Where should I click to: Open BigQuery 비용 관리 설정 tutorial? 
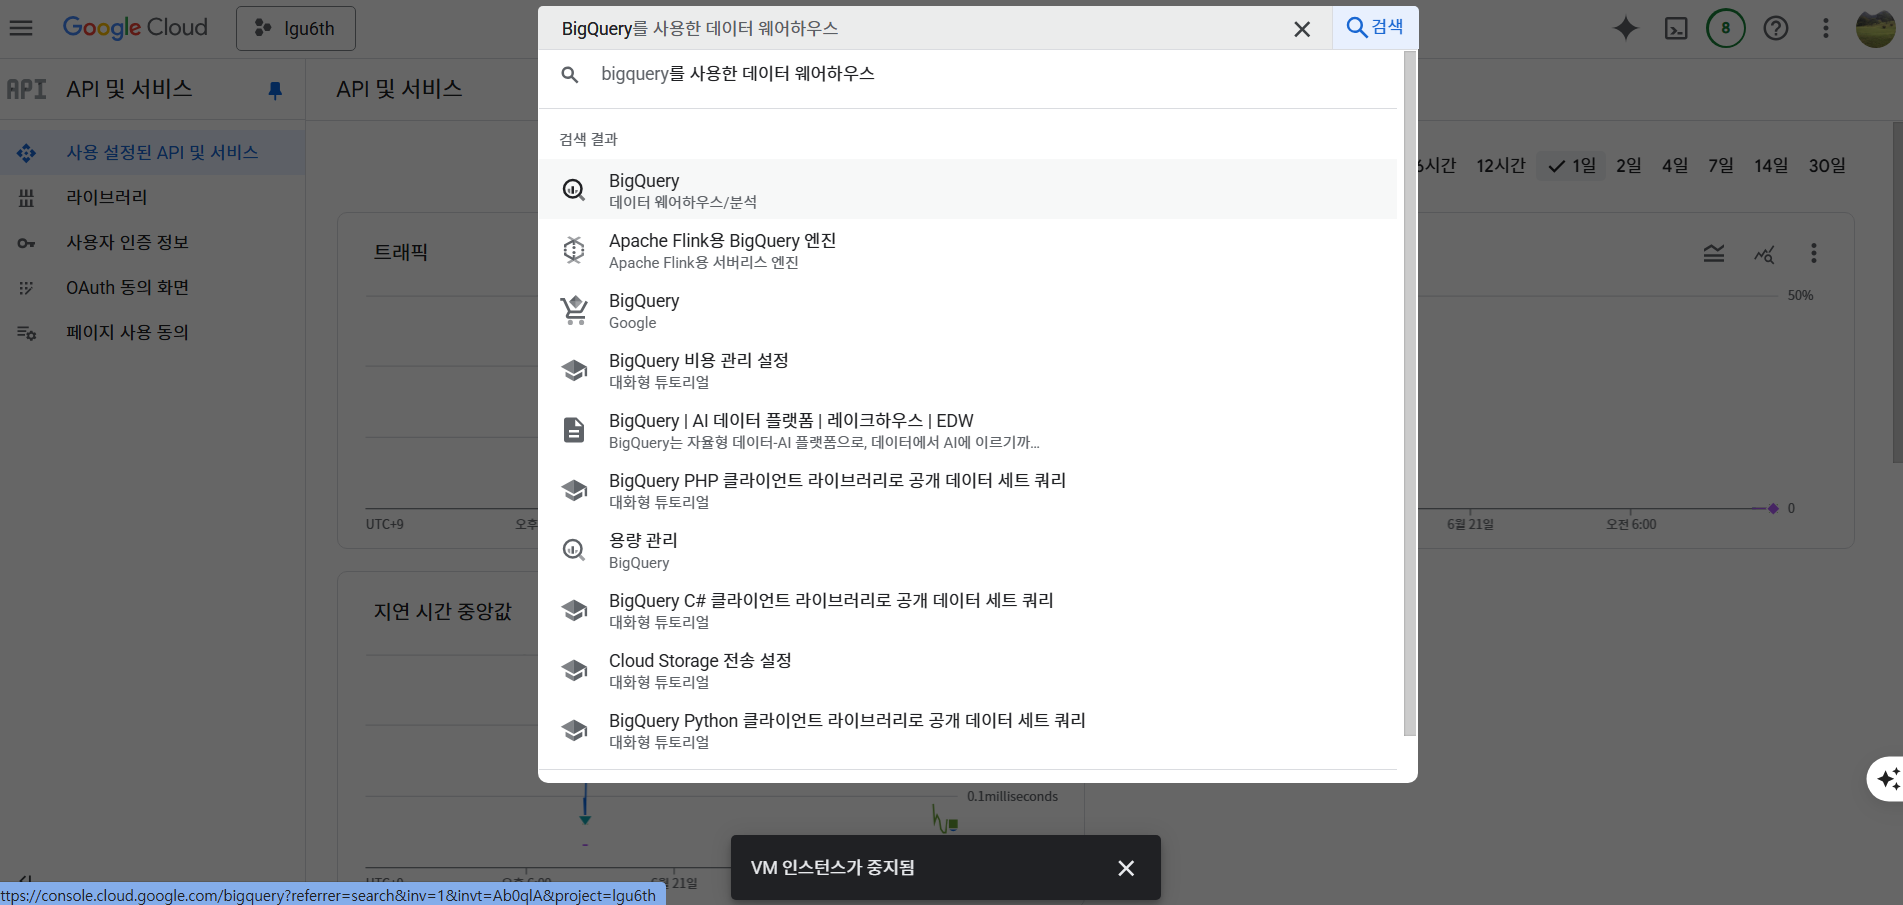(x=967, y=369)
